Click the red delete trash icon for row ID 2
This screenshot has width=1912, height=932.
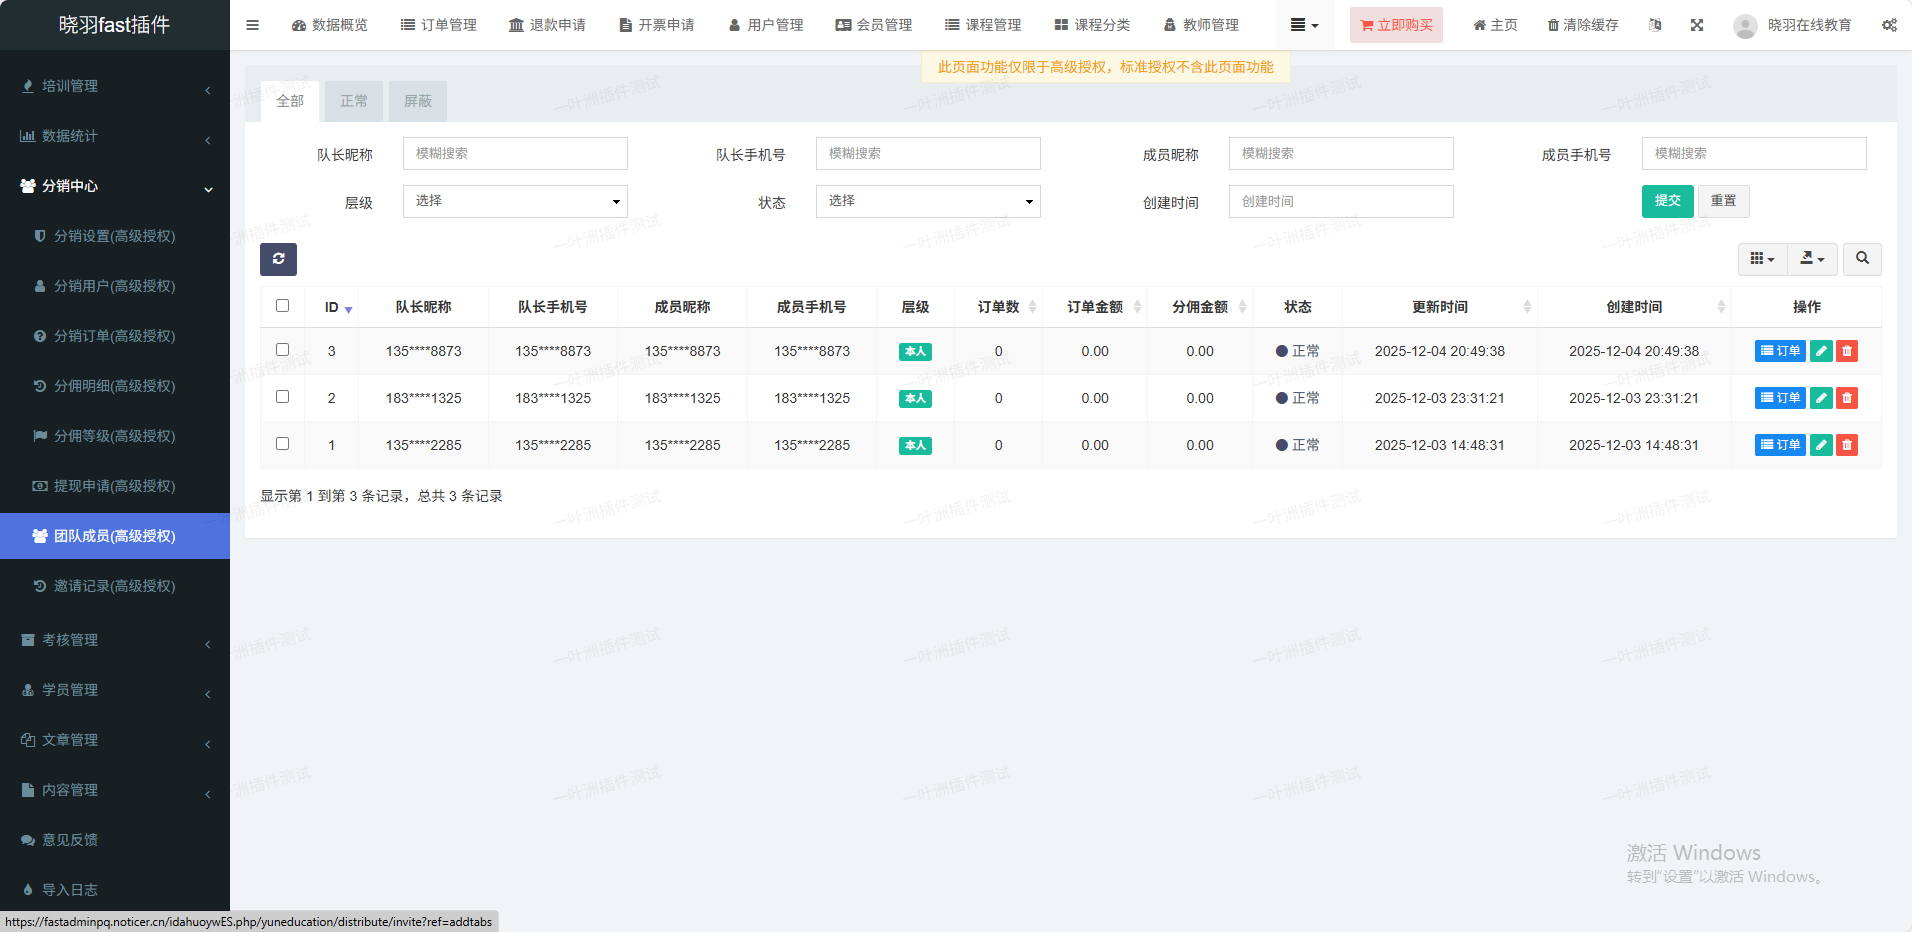click(1847, 398)
